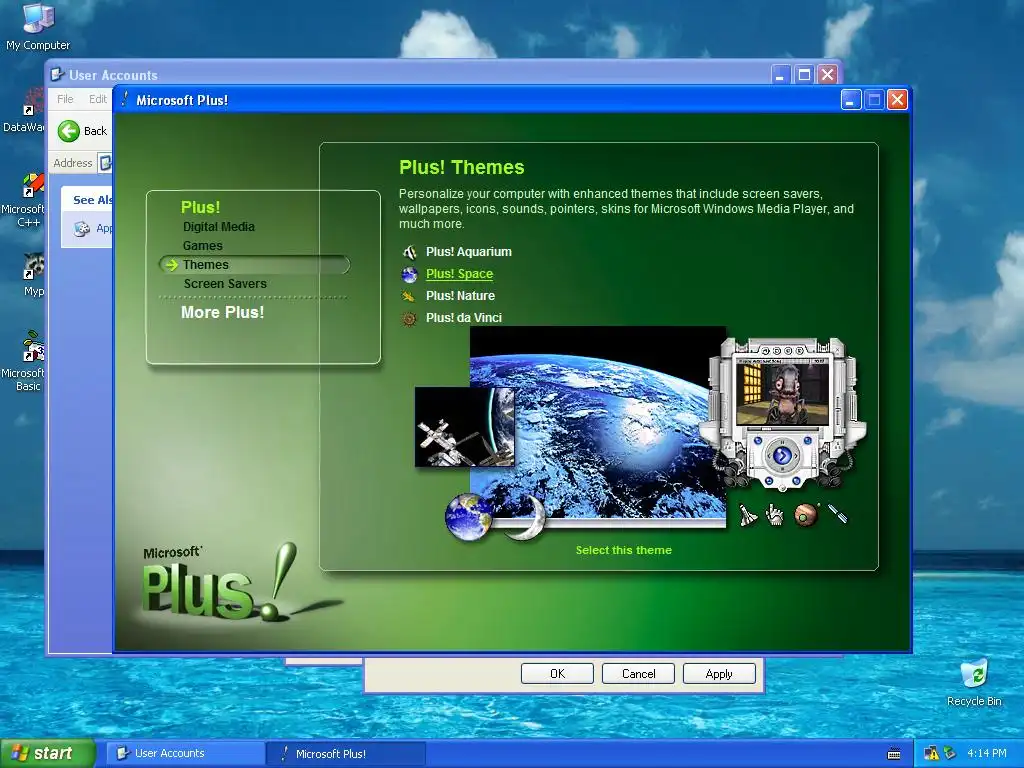Click the raccoon desktop shortcut icon
Screen dimensions: 1024x768
pyautogui.click(x=32, y=267)
